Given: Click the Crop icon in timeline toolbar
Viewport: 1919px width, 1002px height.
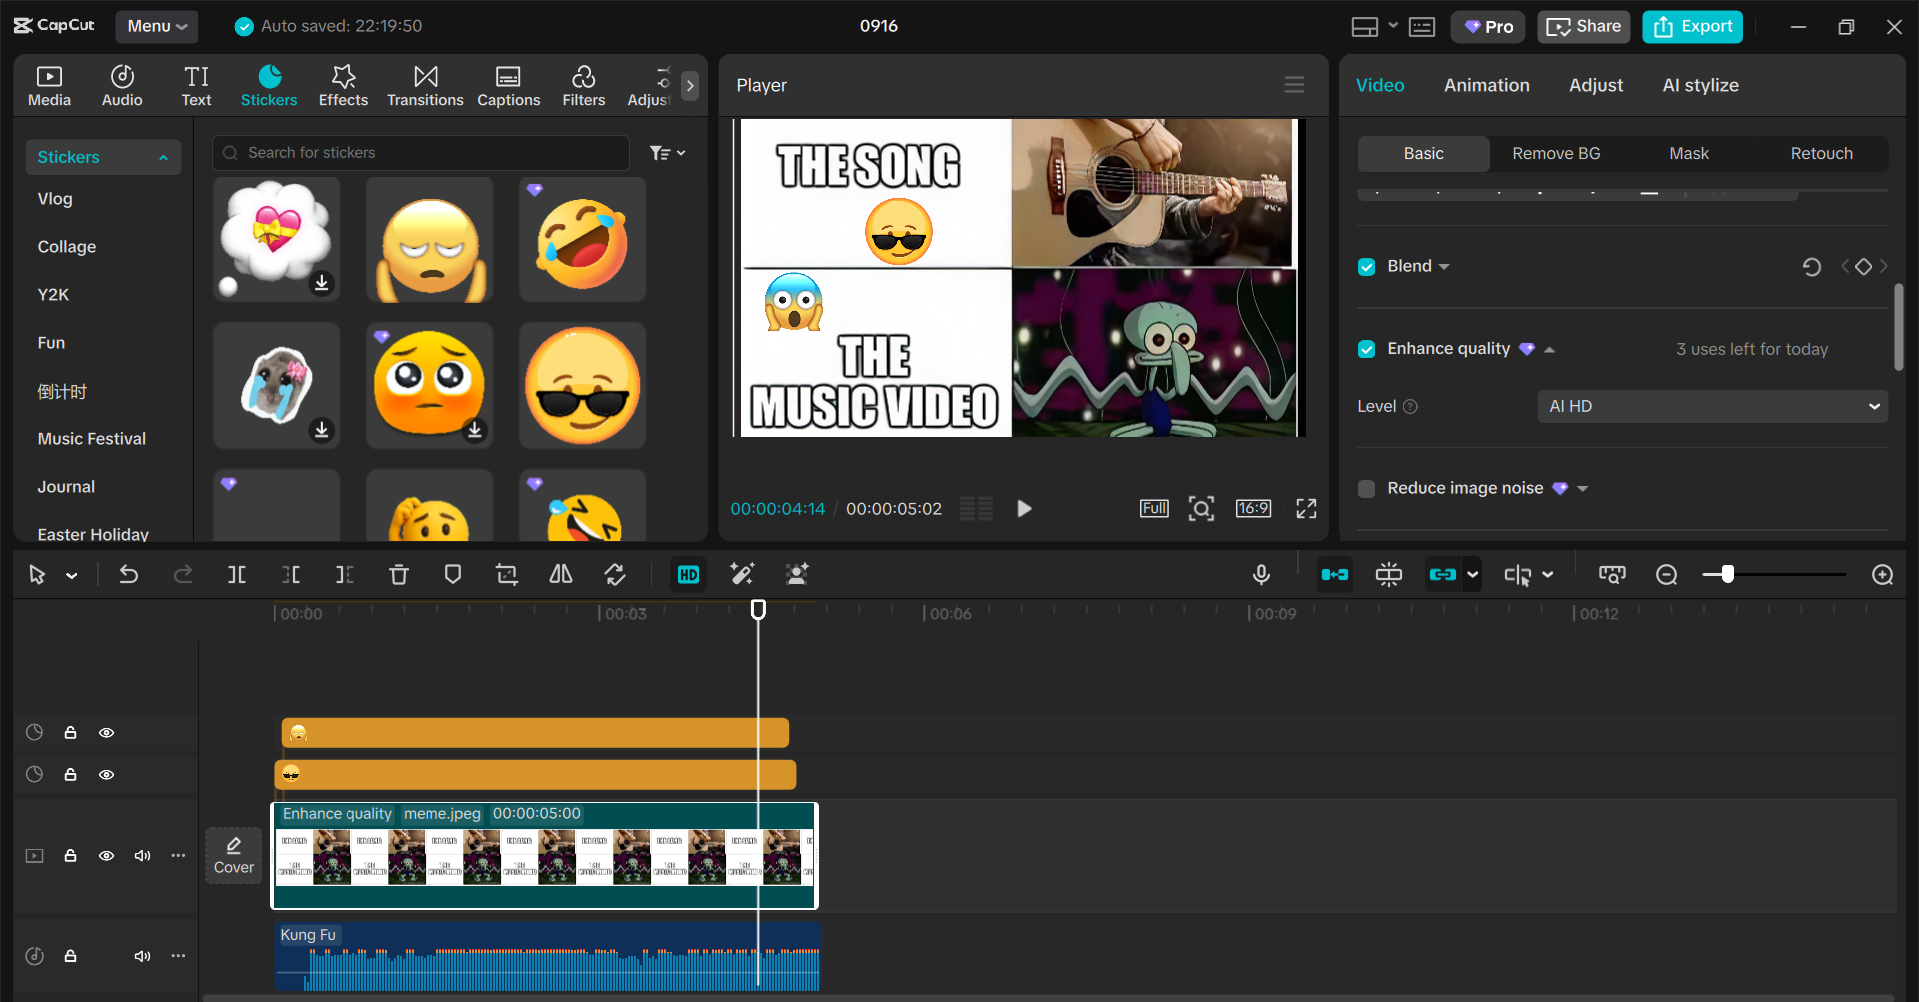Looking at the screenshot, I should pos(507,574).
